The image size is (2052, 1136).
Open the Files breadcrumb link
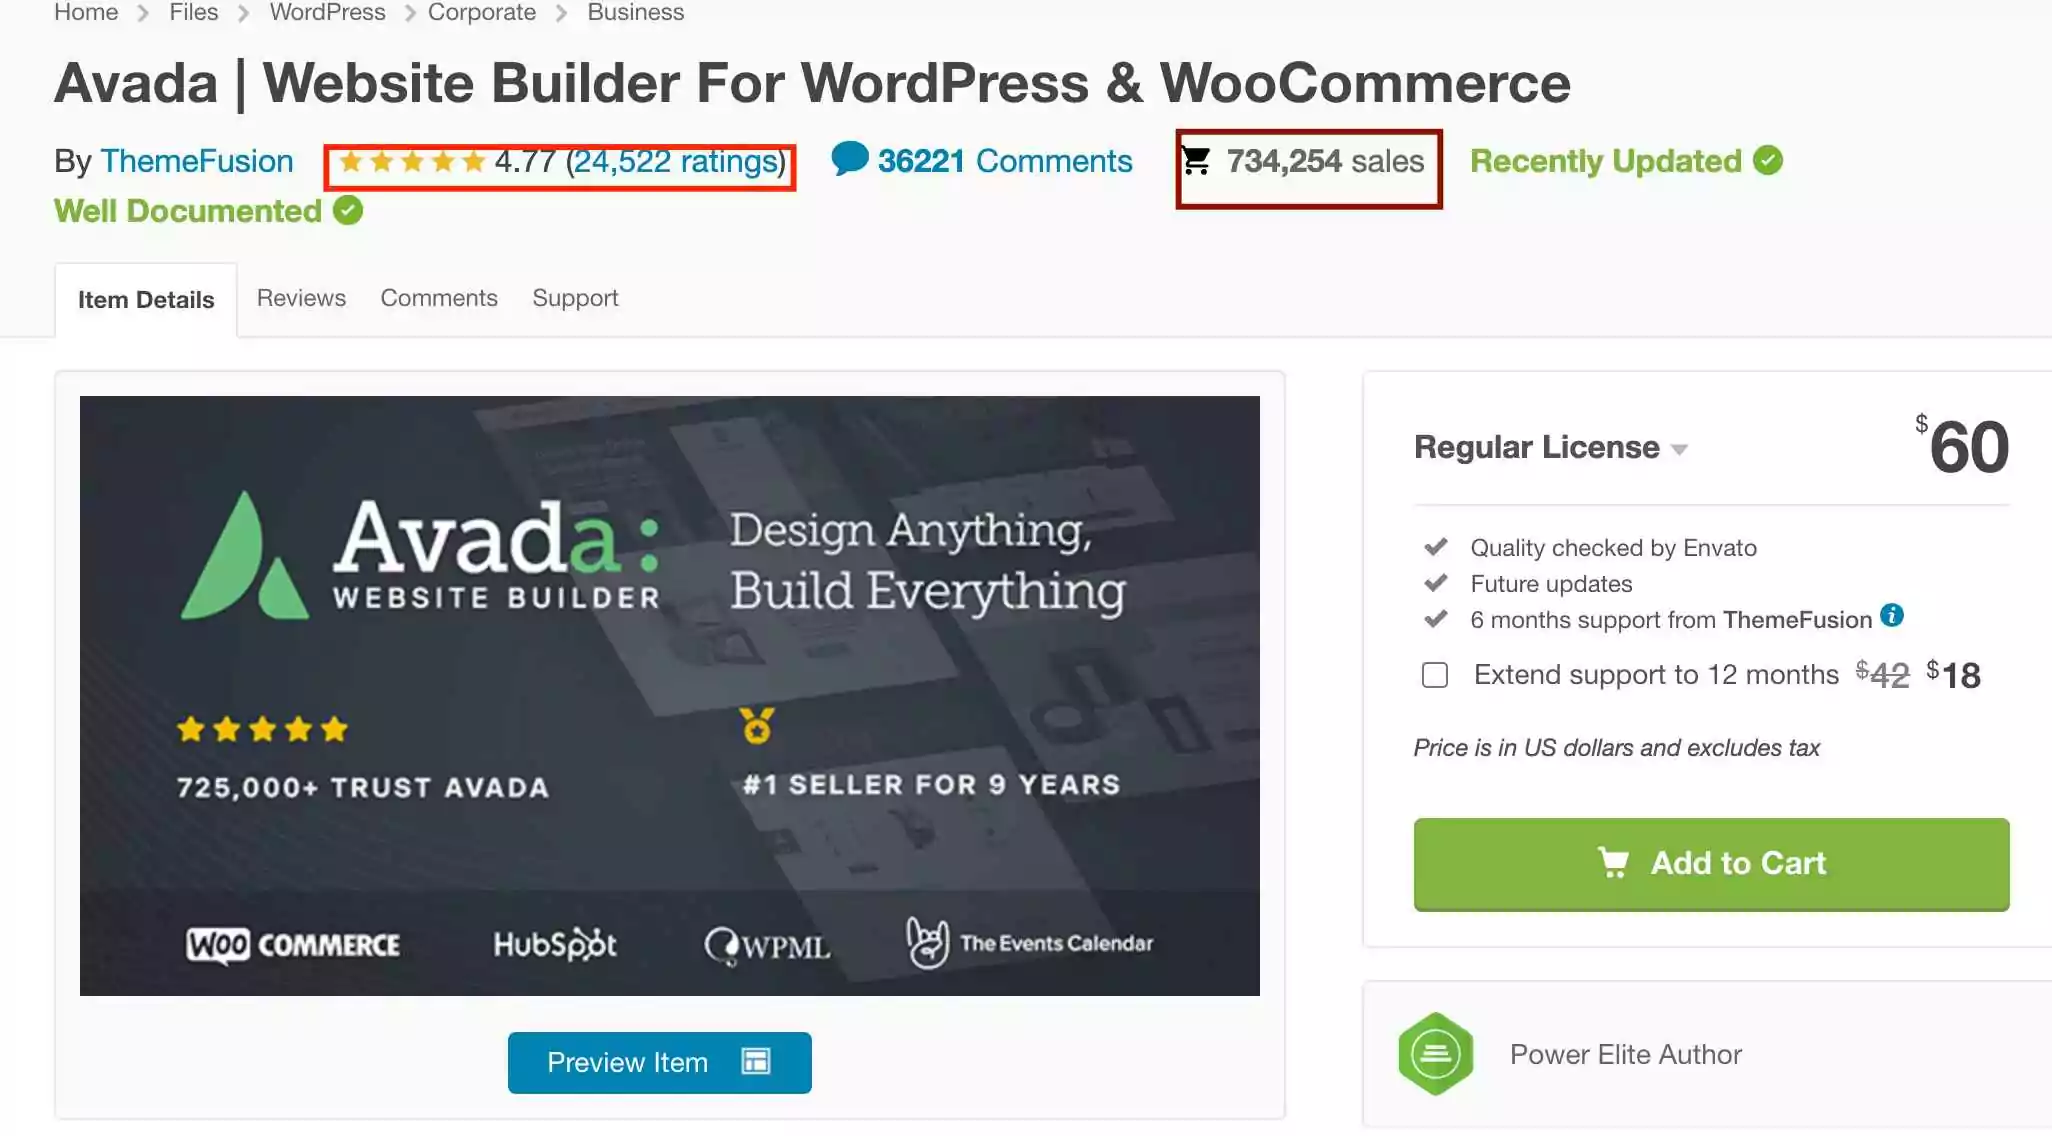[193, 12]
